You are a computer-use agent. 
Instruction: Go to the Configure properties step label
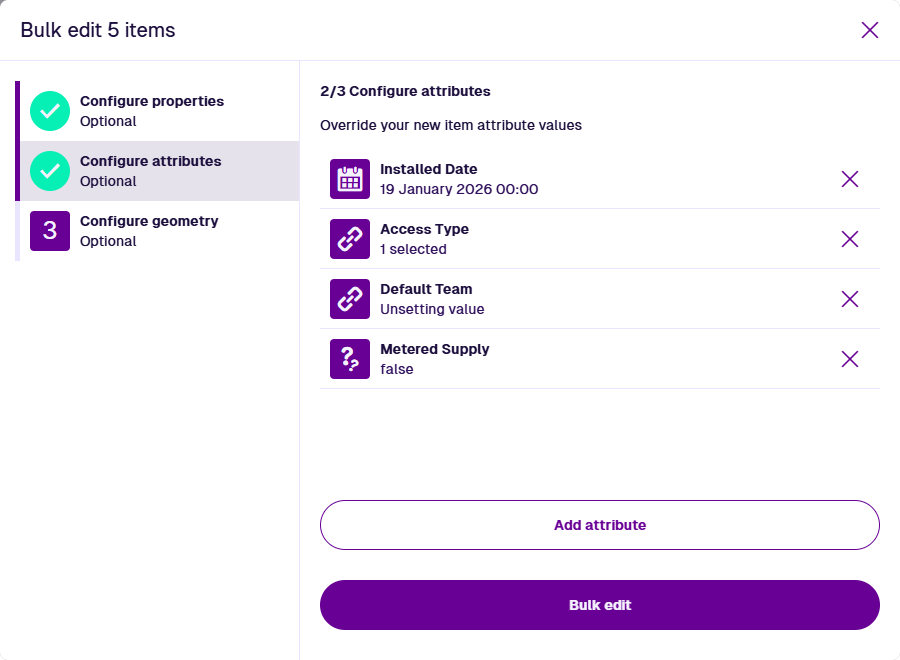[x=152, y=101]
